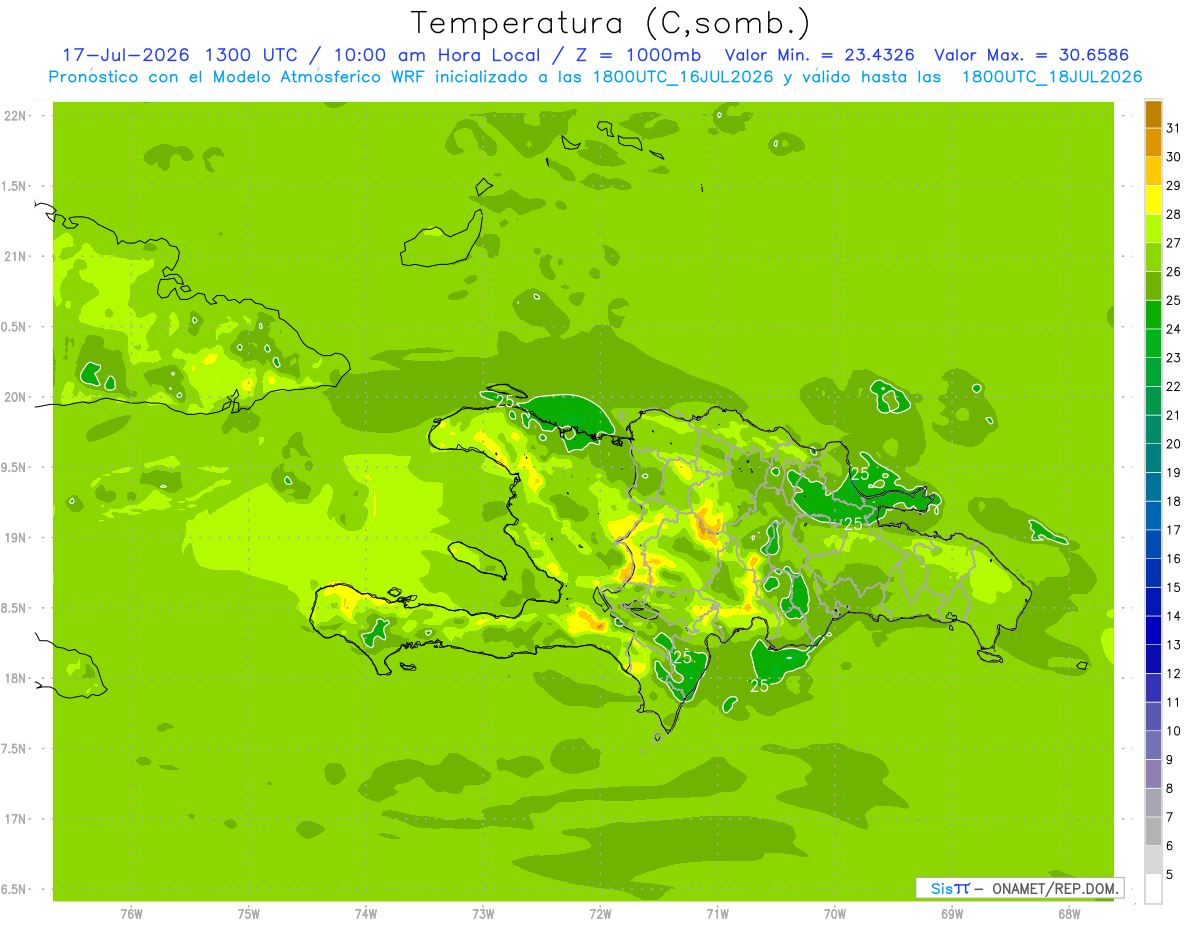The image size is (1200, 927).
Task: Click the color scale label "5"
Action: 1169,875
